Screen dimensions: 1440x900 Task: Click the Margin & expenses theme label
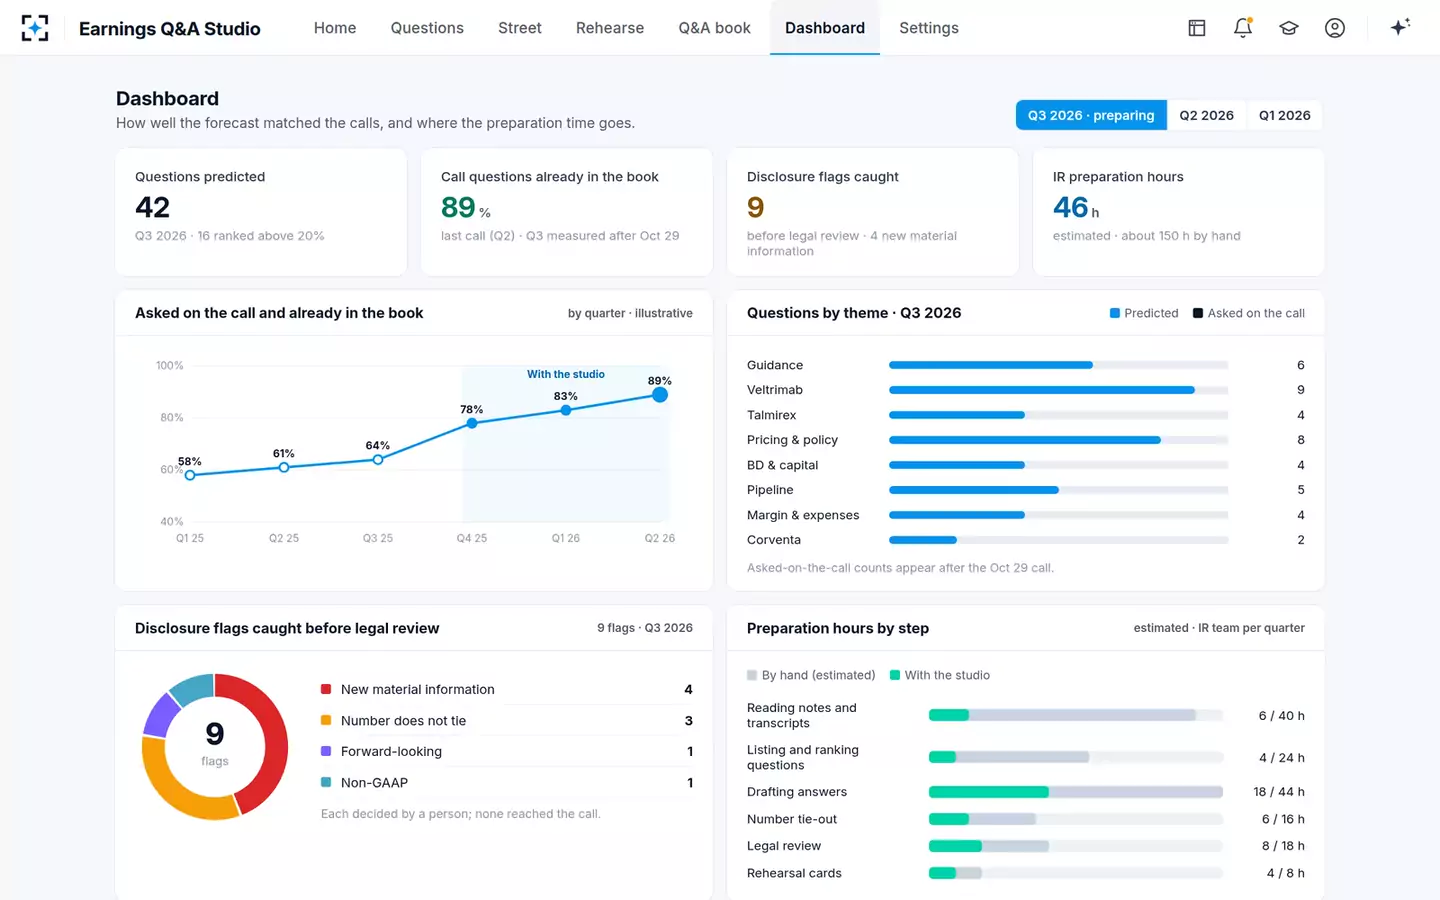coord(803,515)
